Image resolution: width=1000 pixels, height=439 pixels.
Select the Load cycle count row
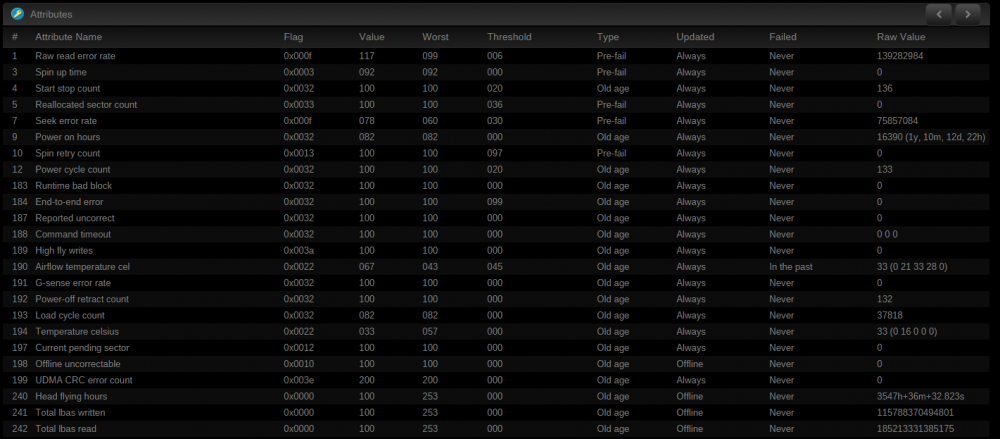496,315
